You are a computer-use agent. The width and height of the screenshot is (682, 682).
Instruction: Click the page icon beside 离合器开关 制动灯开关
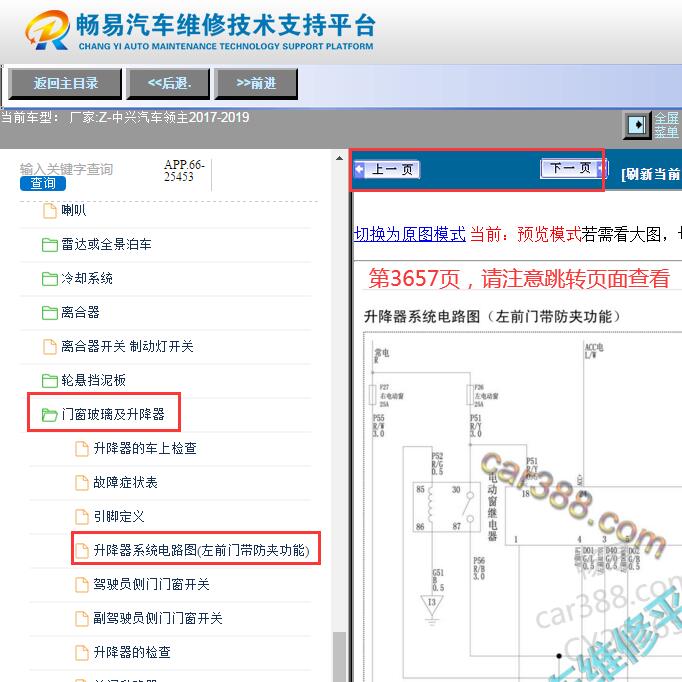tap(50, 347)
